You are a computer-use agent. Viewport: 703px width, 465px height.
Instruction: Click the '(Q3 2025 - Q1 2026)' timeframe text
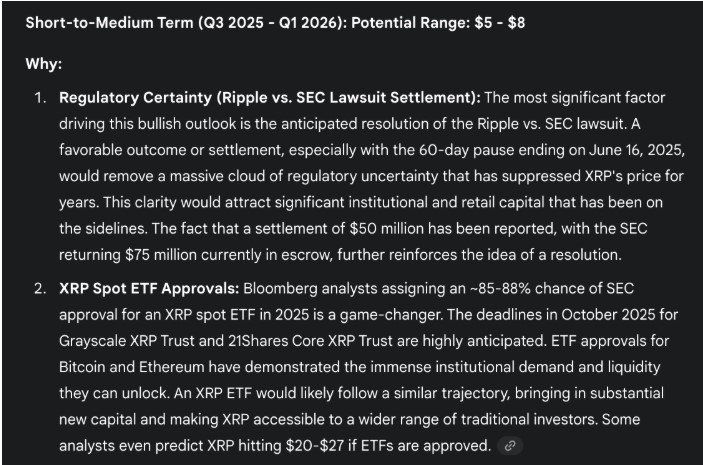(x=273, y=23)
